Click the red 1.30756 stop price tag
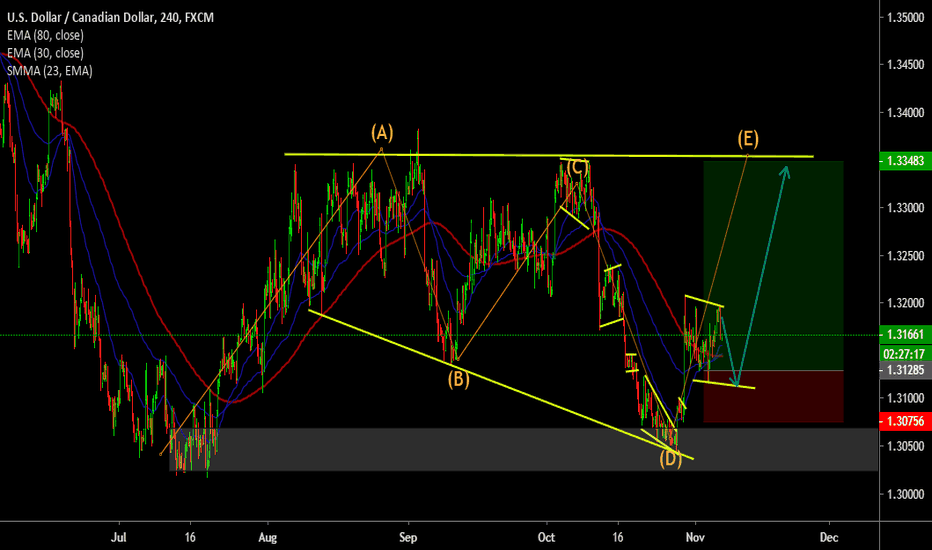The height and width of the screenshot is (550, 932). [905, 421]
